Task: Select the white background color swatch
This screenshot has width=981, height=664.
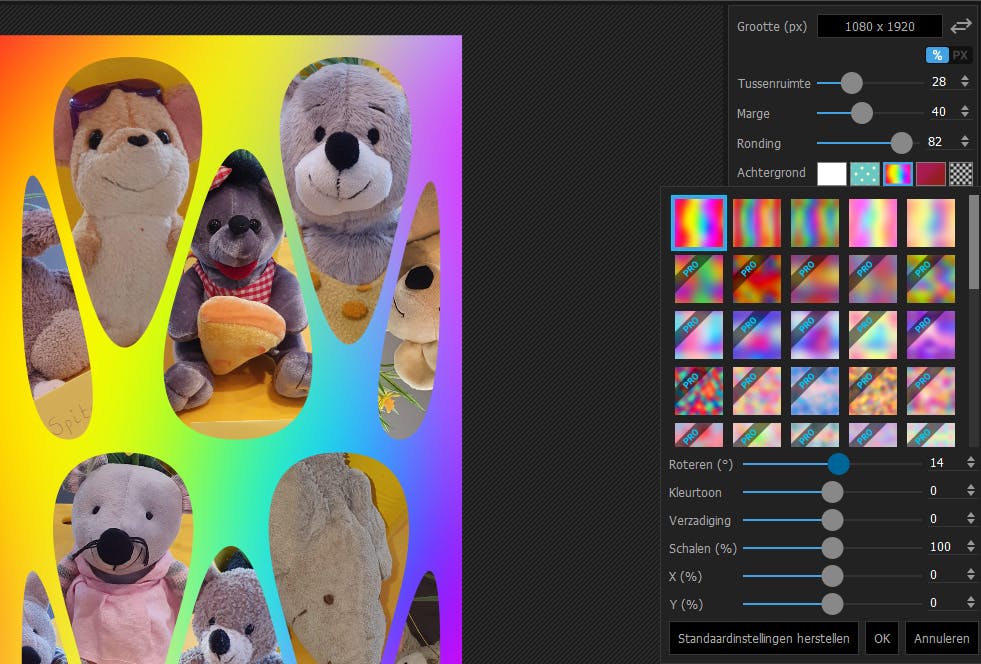Action: coord(832,173)
